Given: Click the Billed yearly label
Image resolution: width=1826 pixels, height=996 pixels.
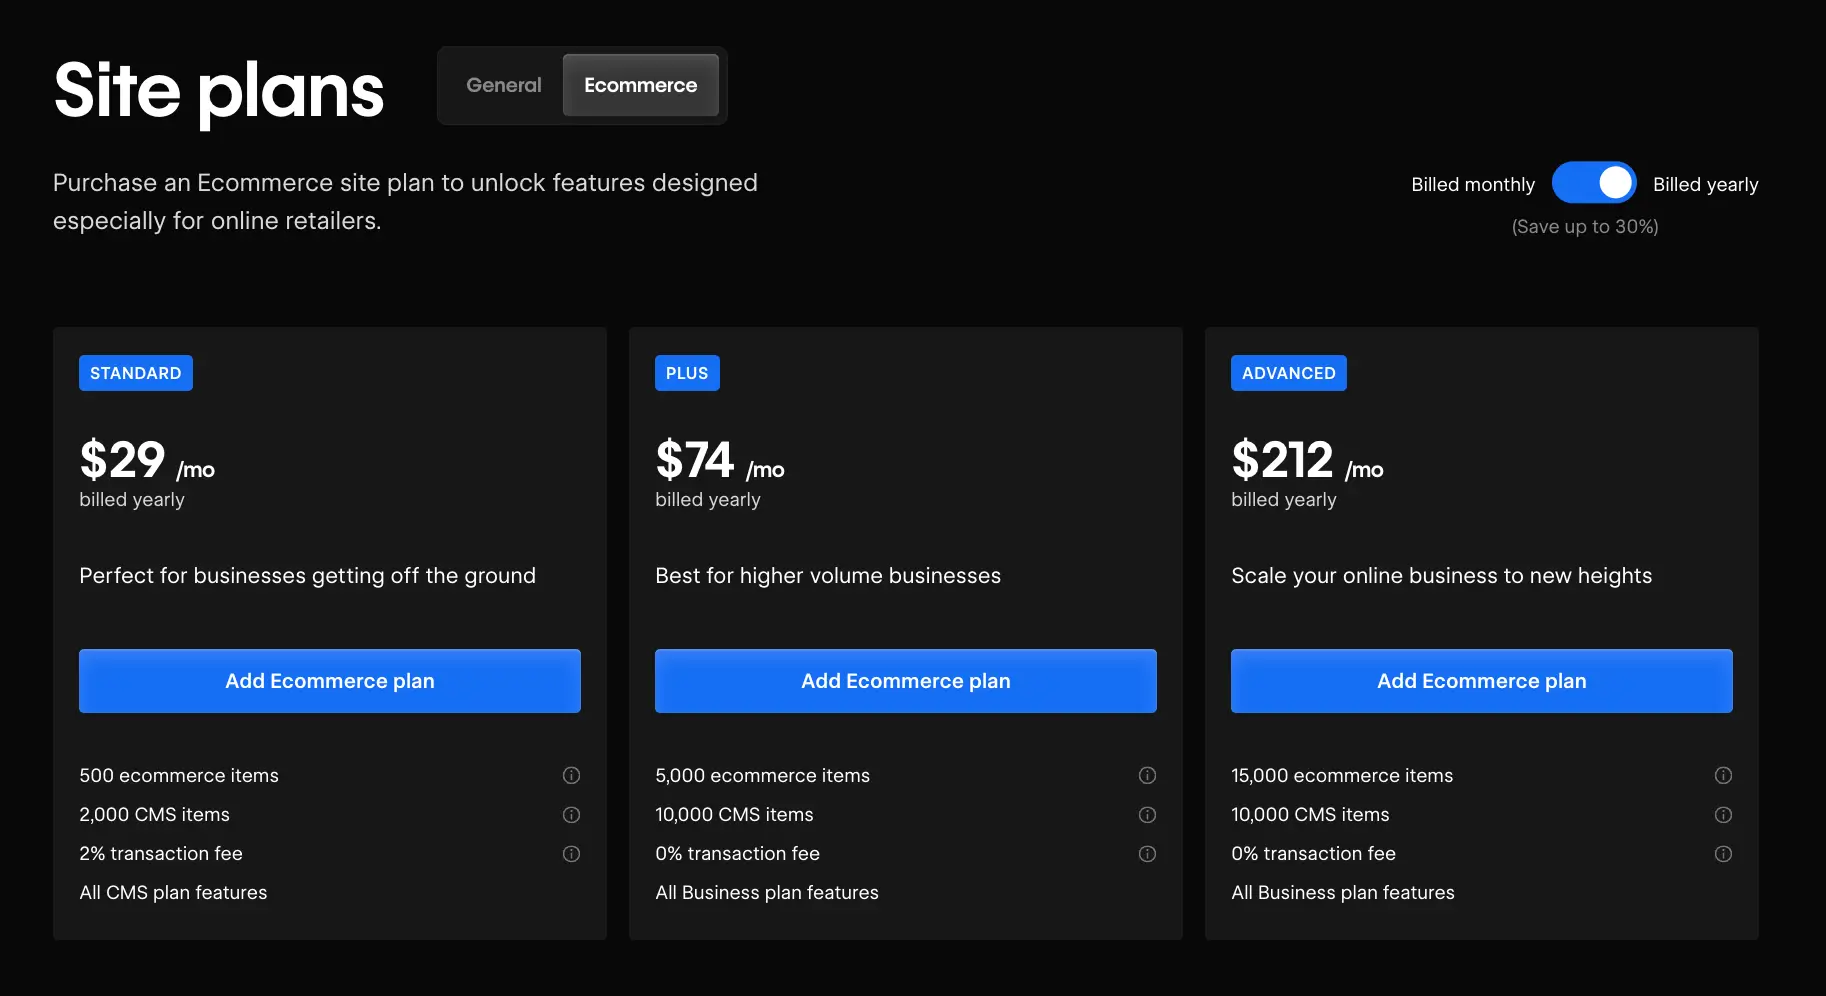Looking at the screenshot, I should [1705, 184].
